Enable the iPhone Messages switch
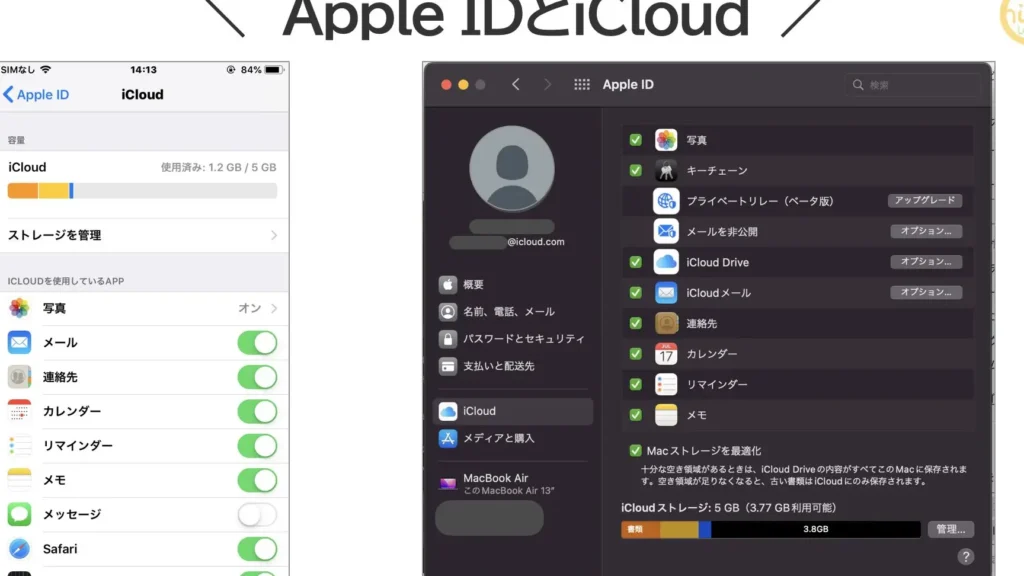Screen dimensions: 1024x576 coord(257,515)
